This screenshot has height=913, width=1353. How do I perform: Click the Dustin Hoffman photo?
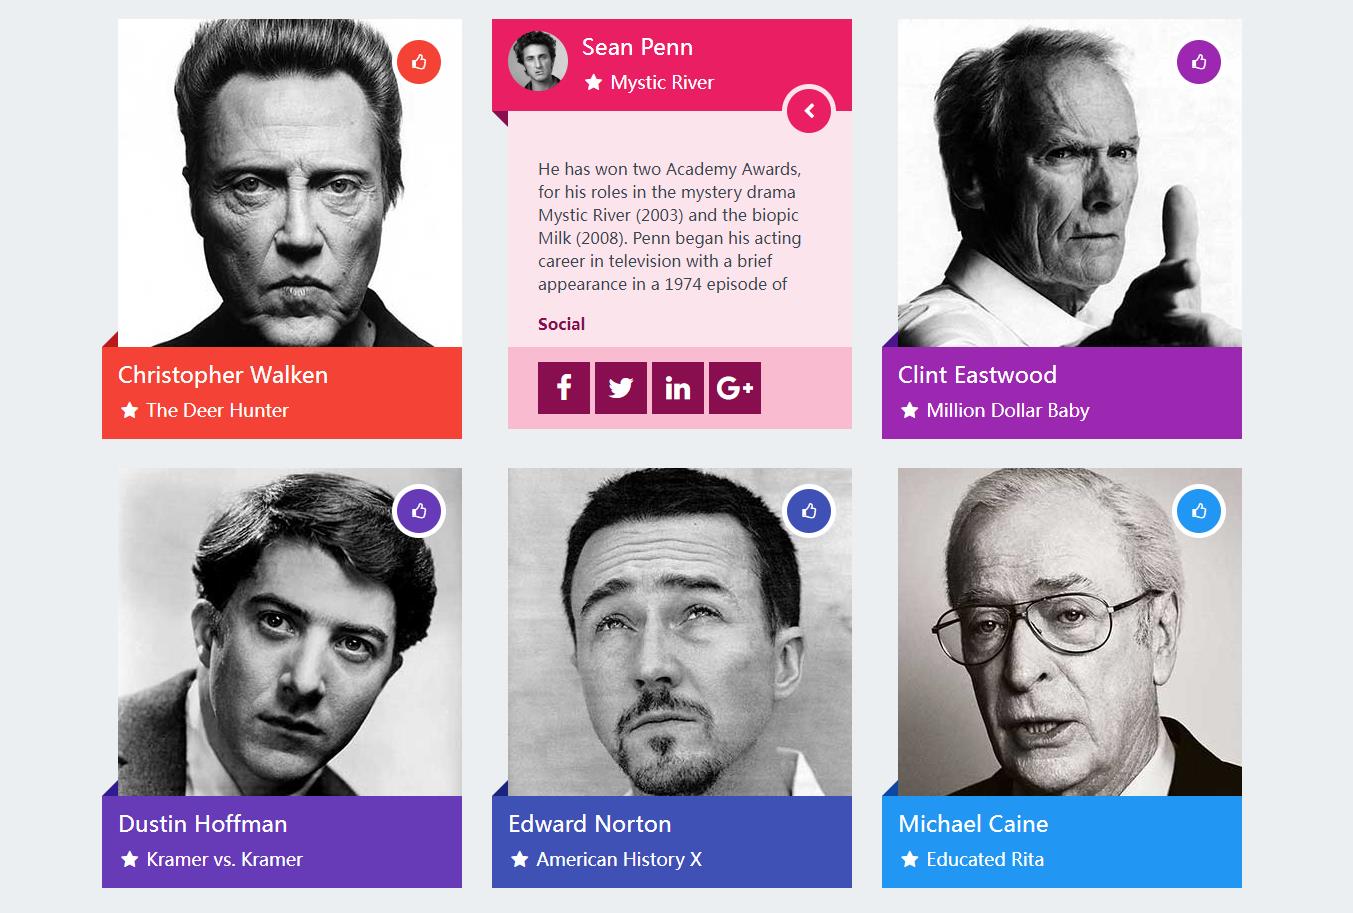click(290, 632)
